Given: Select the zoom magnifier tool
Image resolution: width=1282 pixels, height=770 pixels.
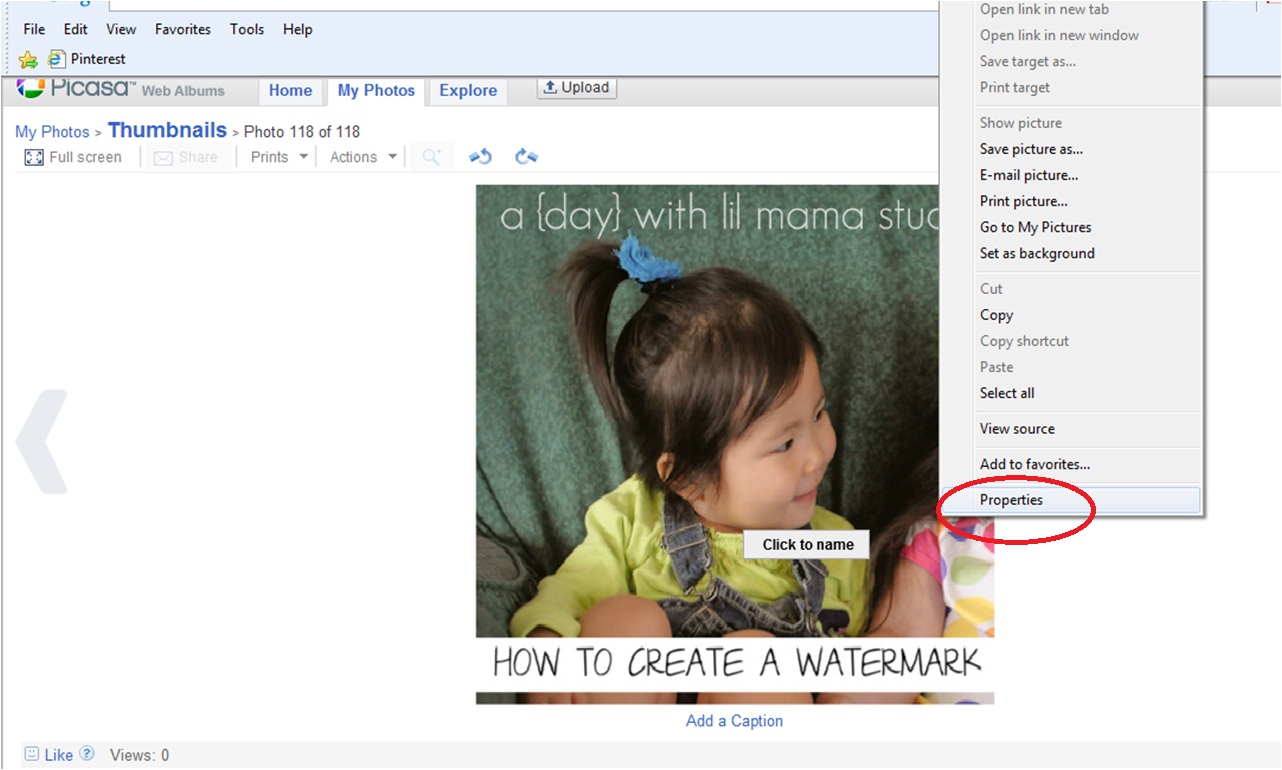Looking at the screenshot, I should 430,156.
